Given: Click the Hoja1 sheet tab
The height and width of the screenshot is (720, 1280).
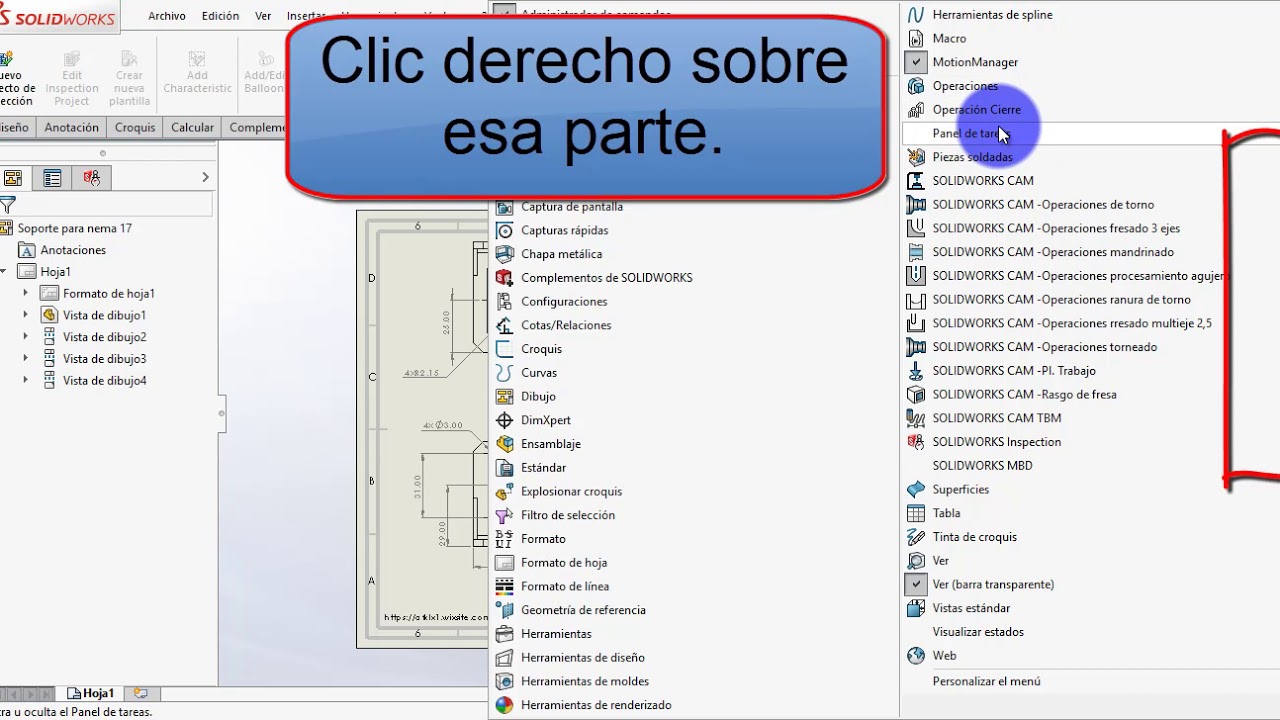Looking at the screenshot, I should (x=90, y=693).
